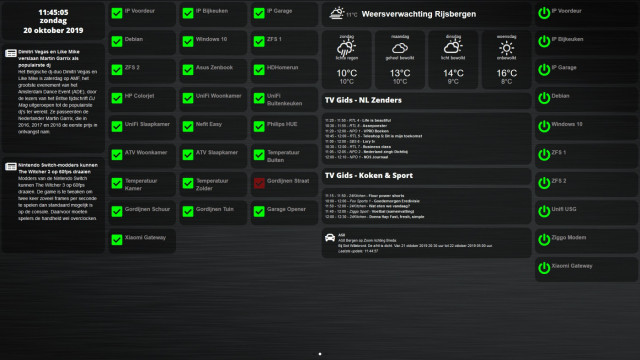The height and width of the screenshot is (360, 640).
Task: Toggle the ATV Woonkamer checkbox
Action: click(x=117, y=155)
